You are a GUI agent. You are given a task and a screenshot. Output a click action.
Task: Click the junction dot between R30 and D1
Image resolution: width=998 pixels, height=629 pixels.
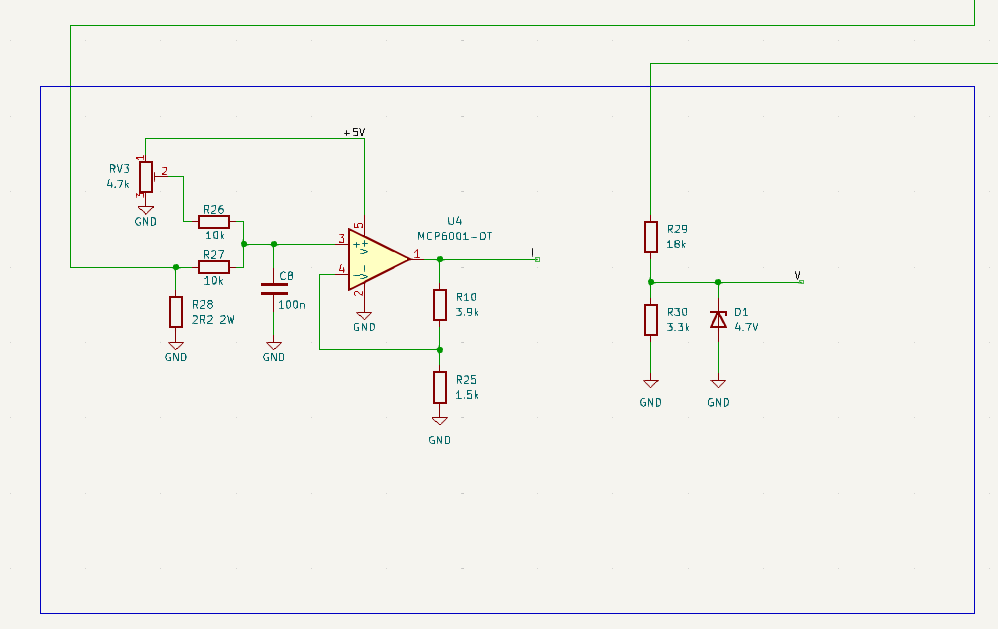[x=718, y=282]
